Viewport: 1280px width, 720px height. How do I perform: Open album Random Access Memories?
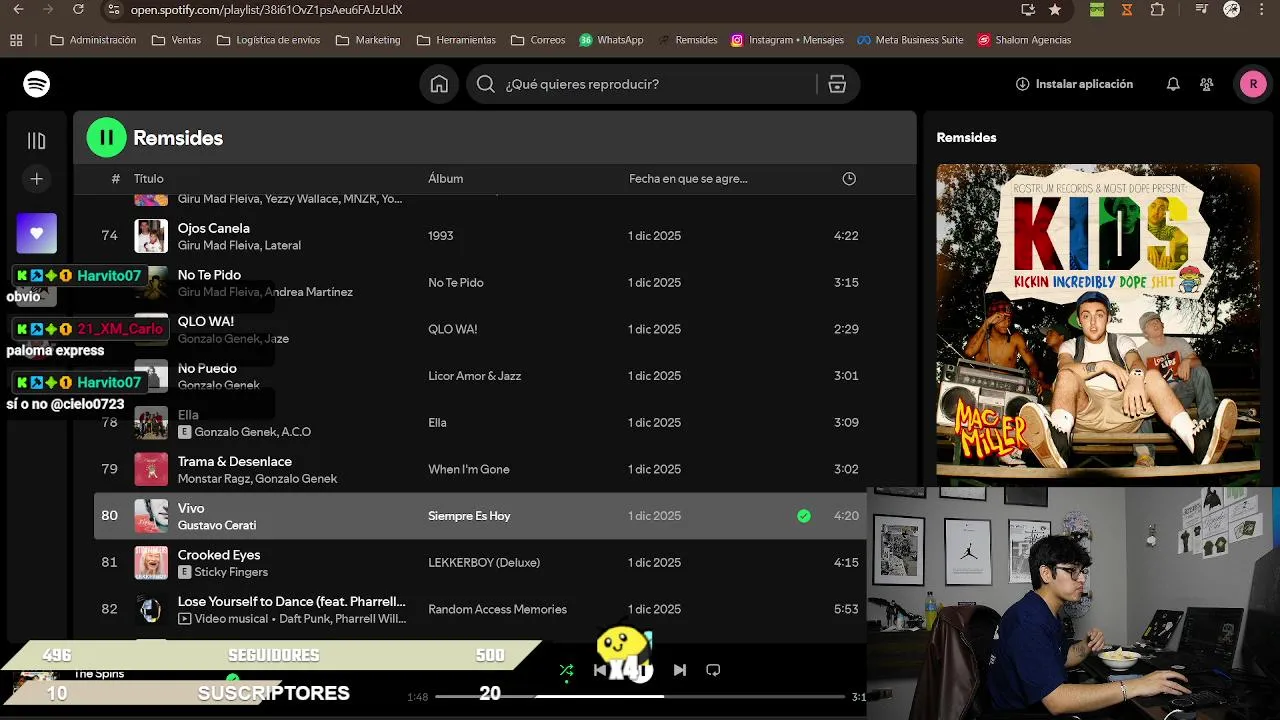(x=497, y=609)
